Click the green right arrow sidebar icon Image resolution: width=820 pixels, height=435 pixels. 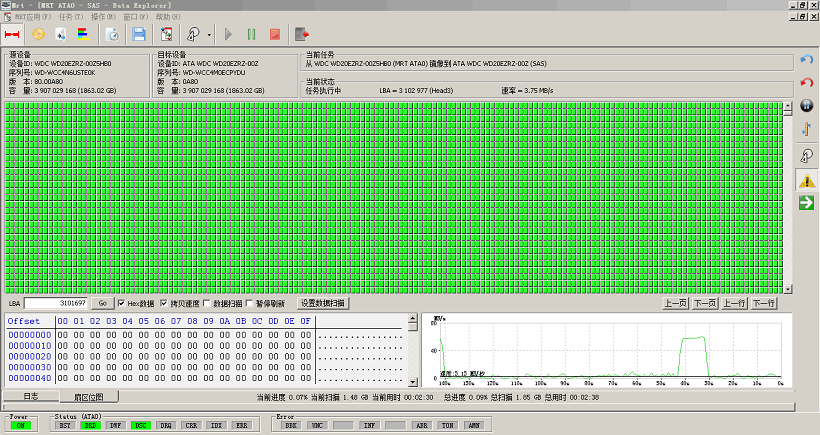point(806,203)
